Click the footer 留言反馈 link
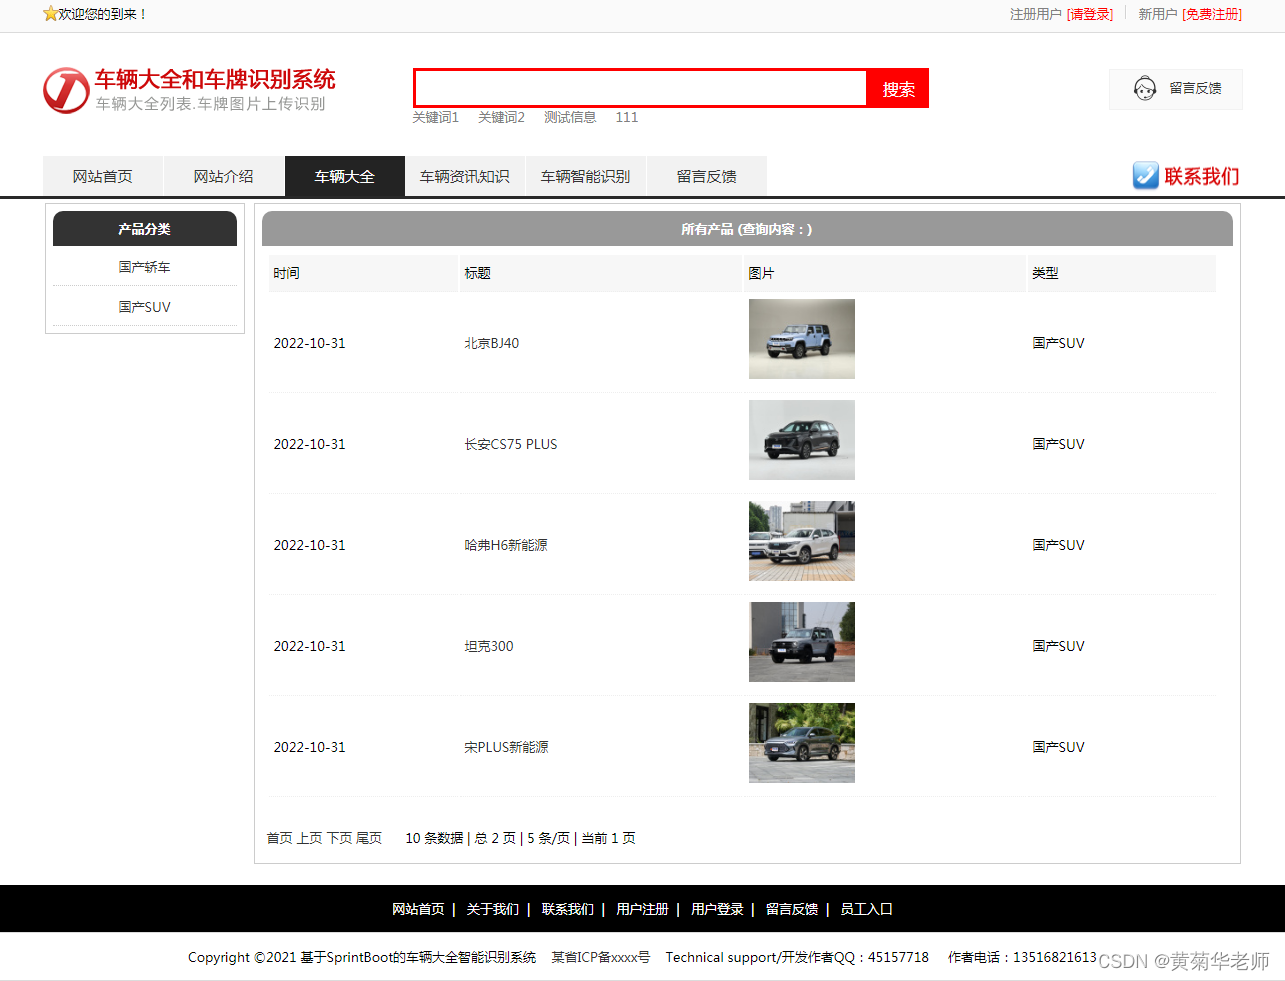Image resolution: width=1285 pixels, height=981 pixels. 792,909
